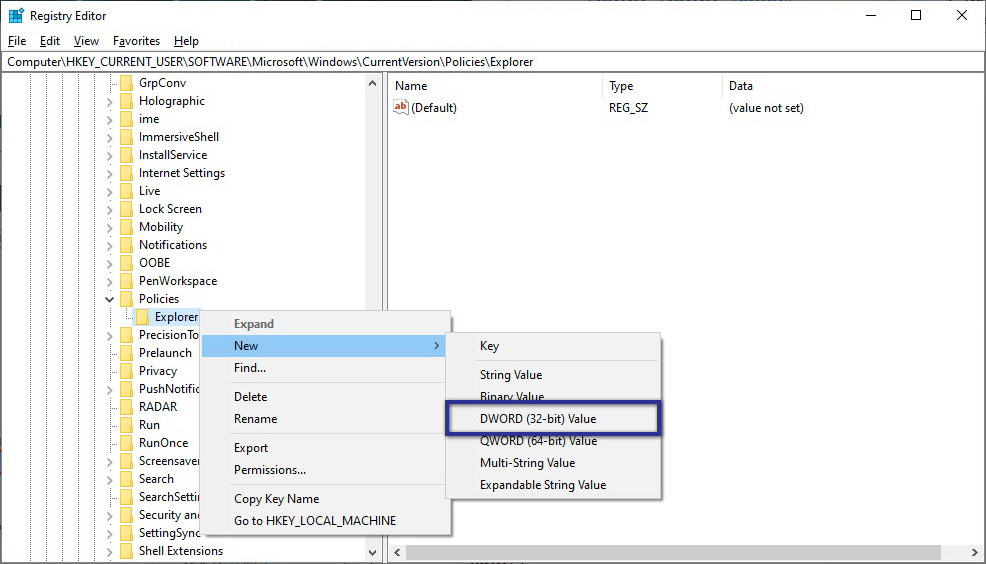Click New in the context menu
Image resolution: width=986 pixels, height=564 pixels.
(x=324, y=346)
